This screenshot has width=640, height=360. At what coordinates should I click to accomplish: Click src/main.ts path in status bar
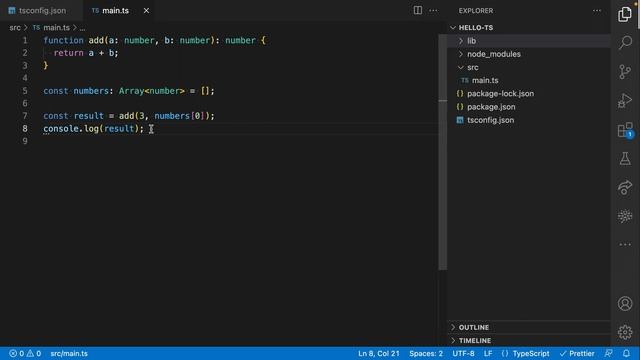[x=69, y=353]
